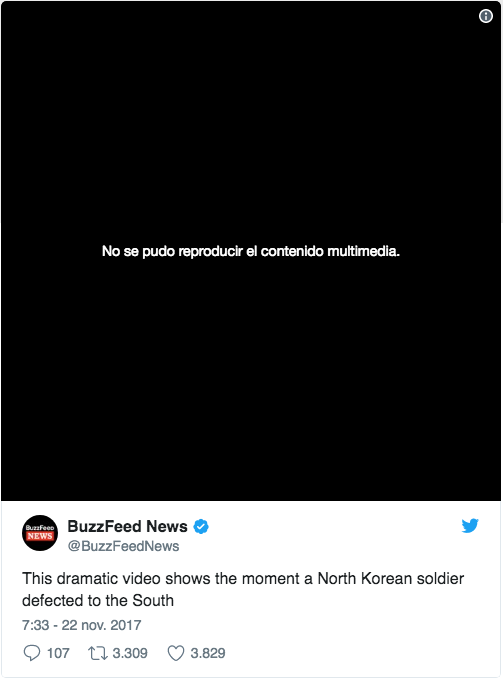The width and height of the screenshot is (503, 679).
Task: Click the info icon on the video
Action: coord(486,16)
